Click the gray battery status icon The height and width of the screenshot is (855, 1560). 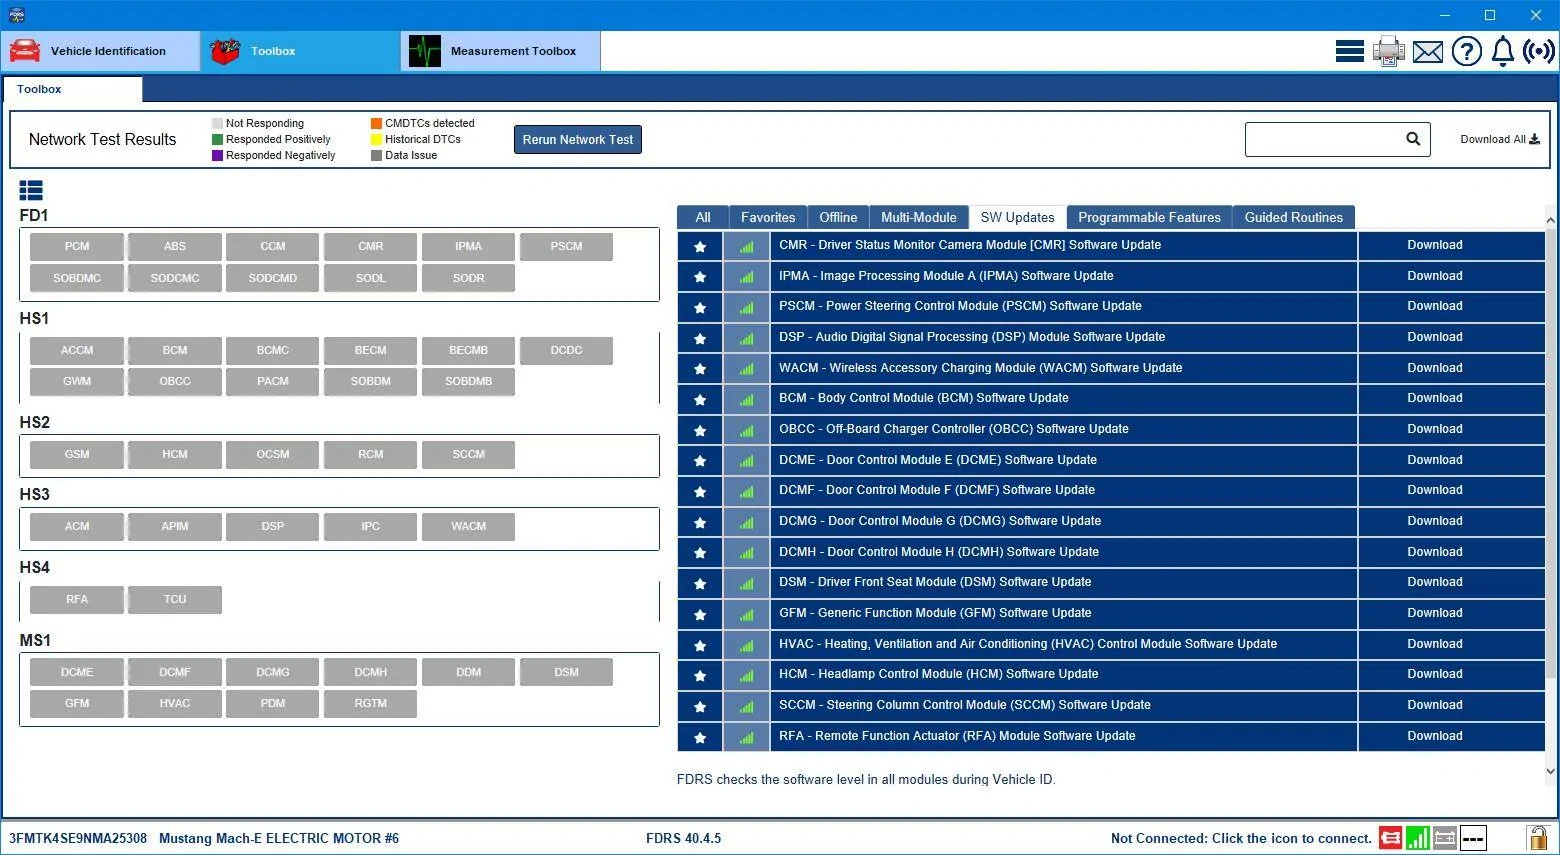click(x=1444, y=838)
